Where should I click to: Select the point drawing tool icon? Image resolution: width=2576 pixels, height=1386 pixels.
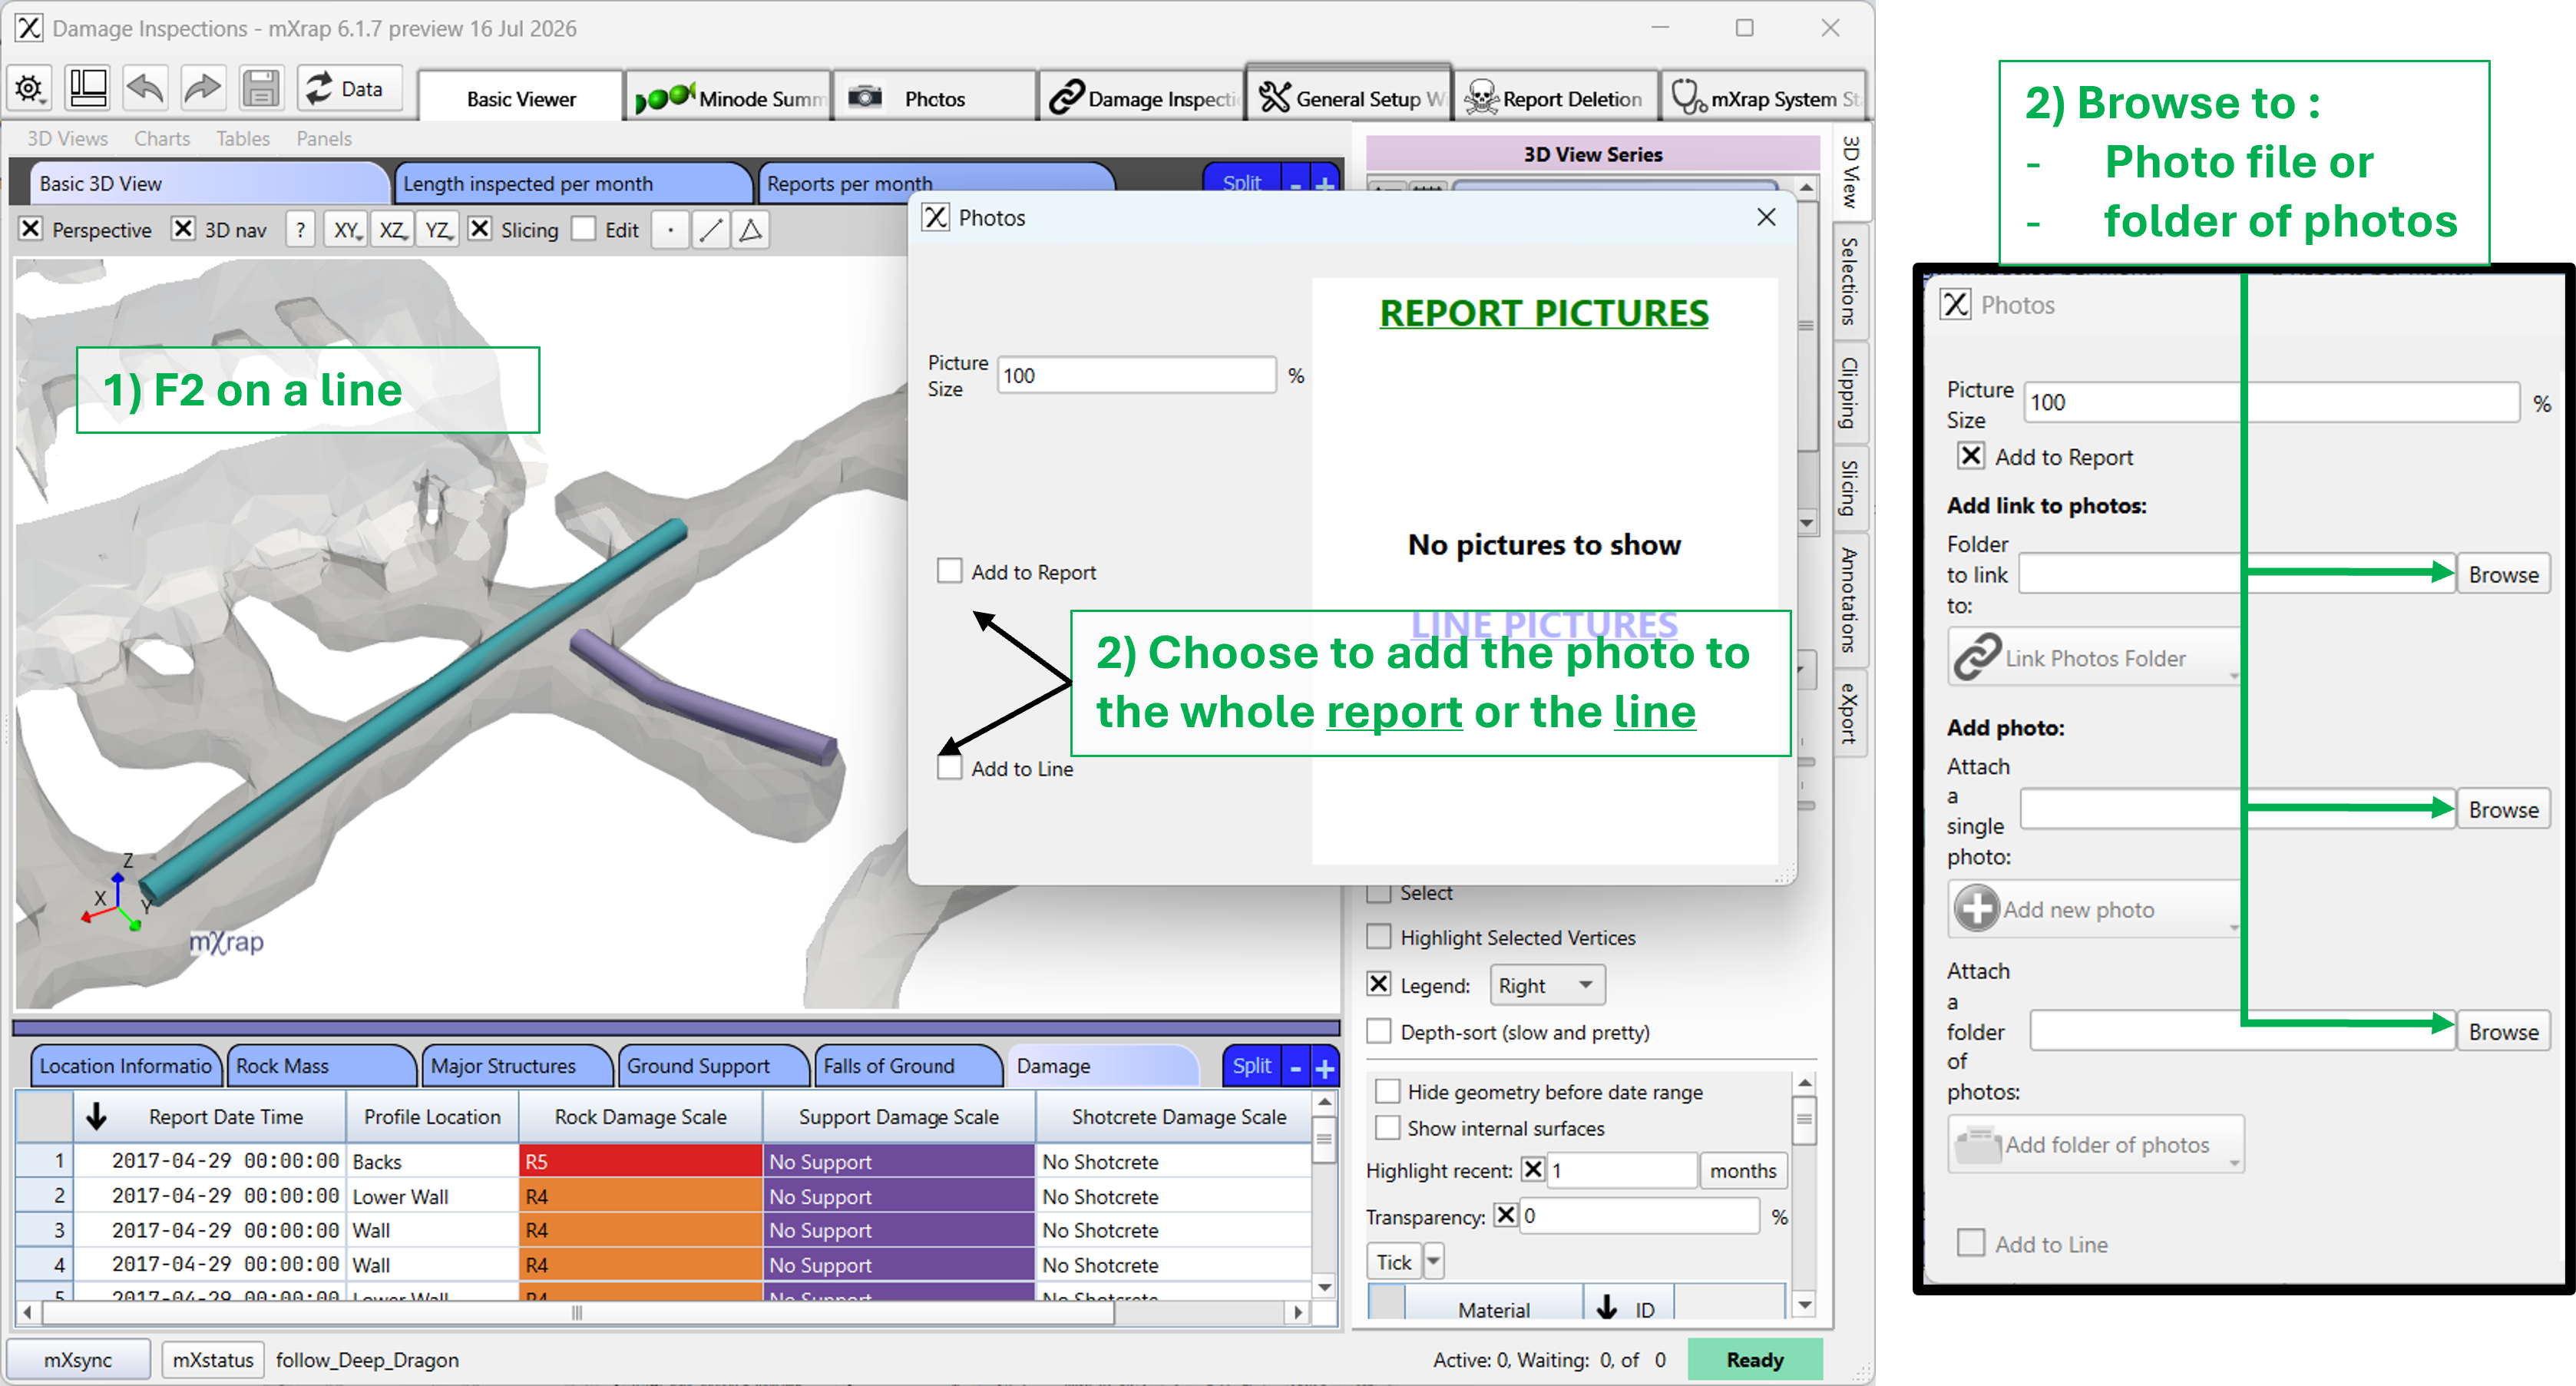tap(670, 230)
